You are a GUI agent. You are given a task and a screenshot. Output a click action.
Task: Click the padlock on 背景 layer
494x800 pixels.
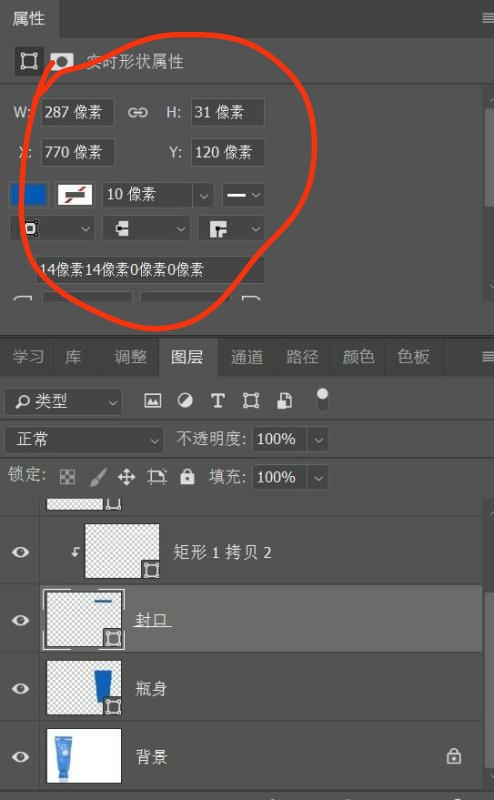point(454,756)
